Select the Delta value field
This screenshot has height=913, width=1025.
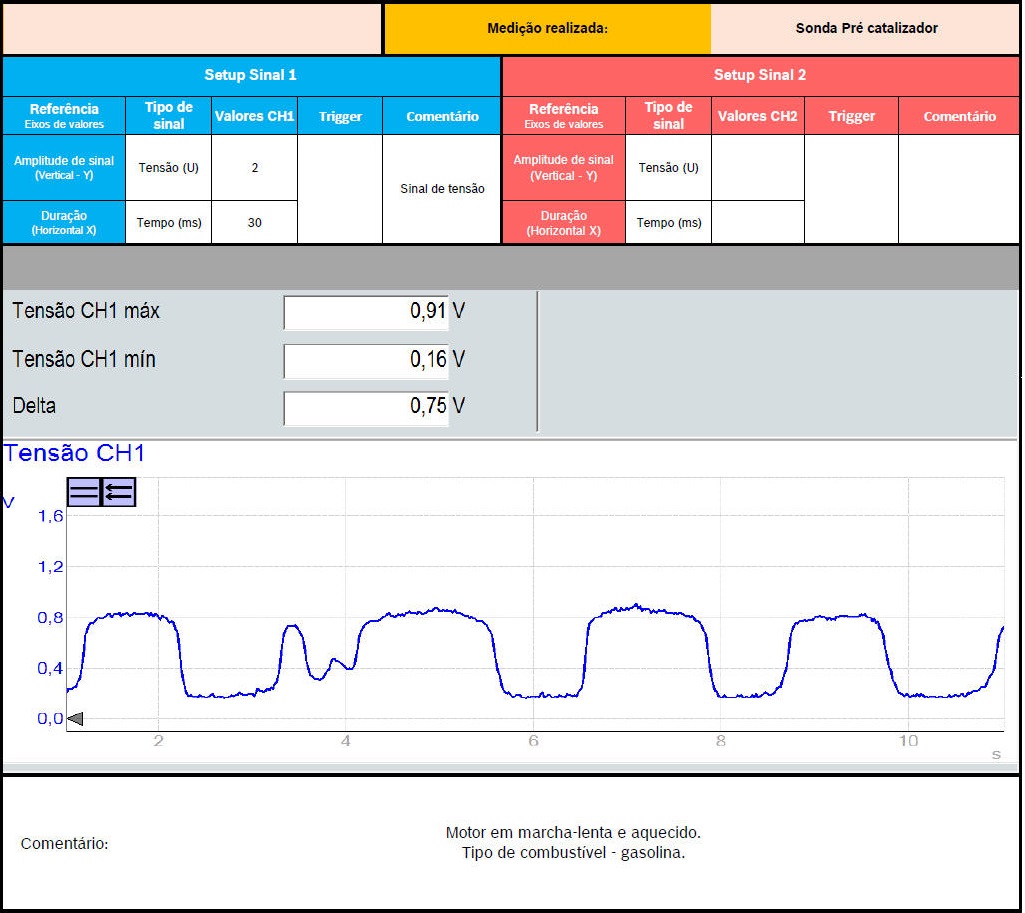point(366,407)
